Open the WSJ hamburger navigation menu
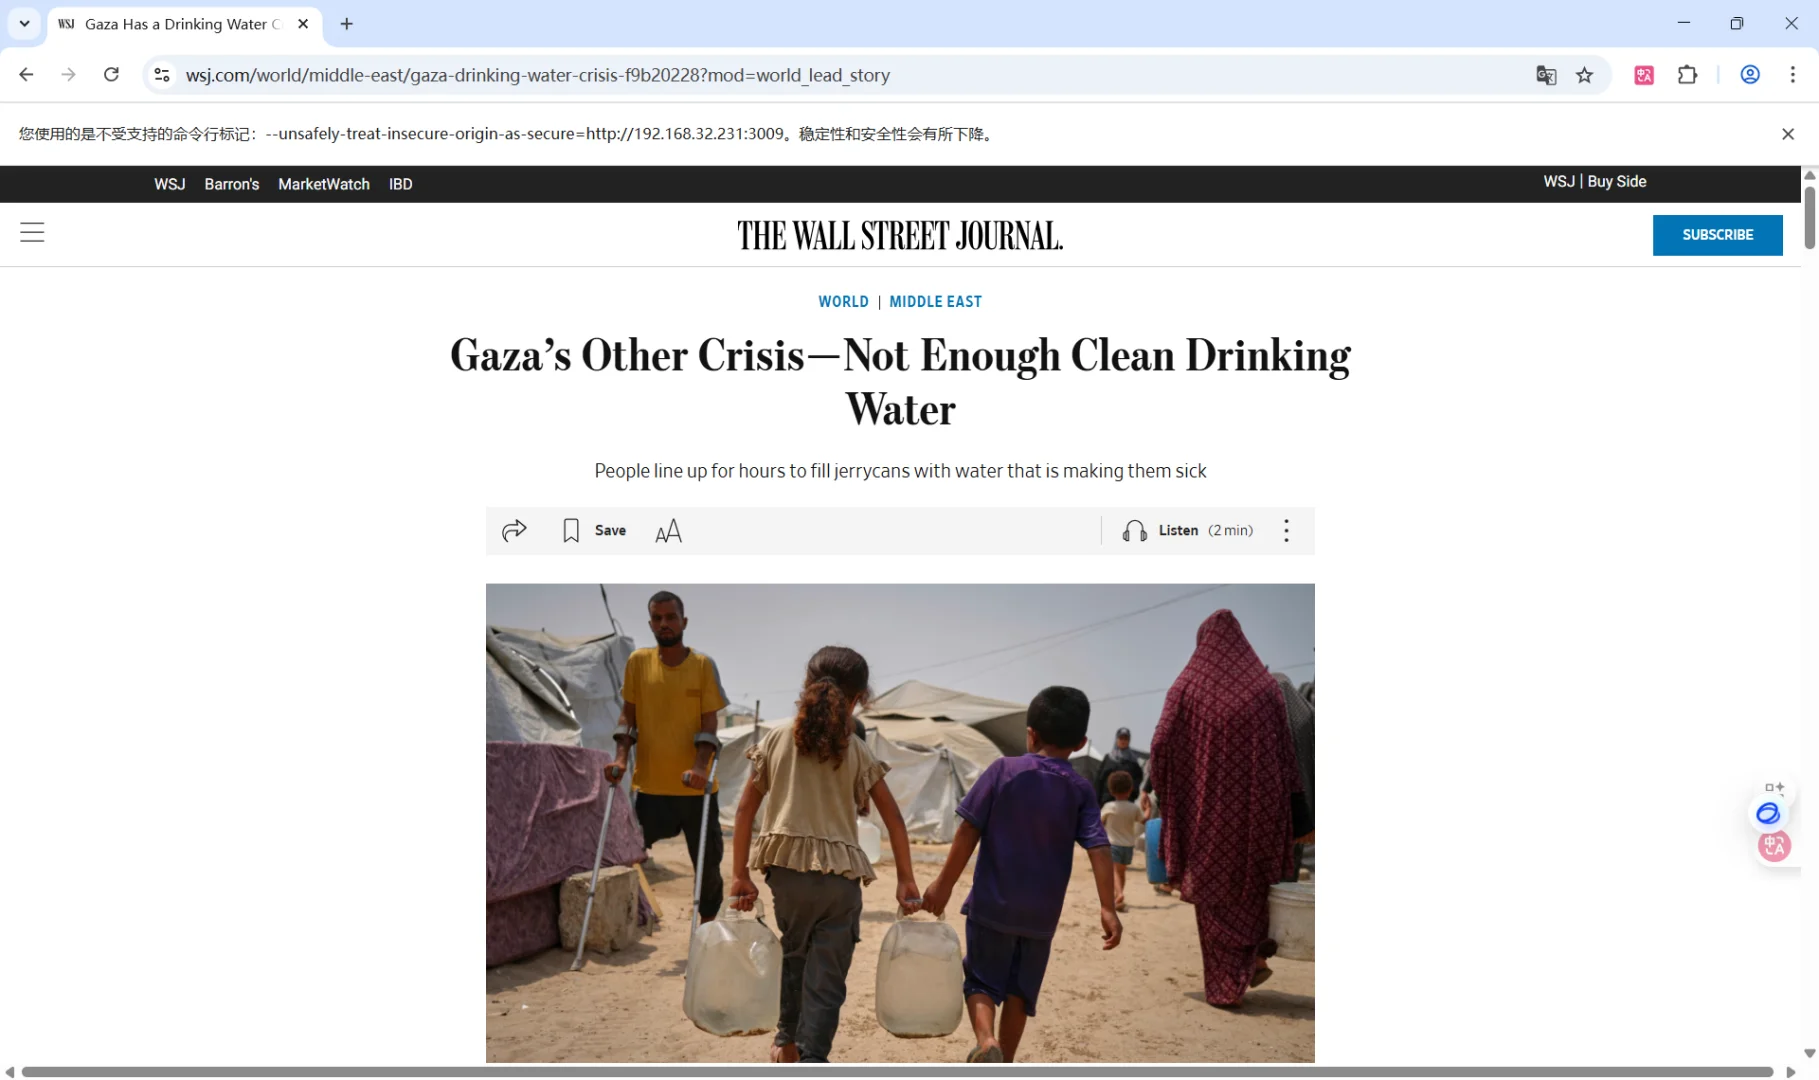 [x=32, y=233]
